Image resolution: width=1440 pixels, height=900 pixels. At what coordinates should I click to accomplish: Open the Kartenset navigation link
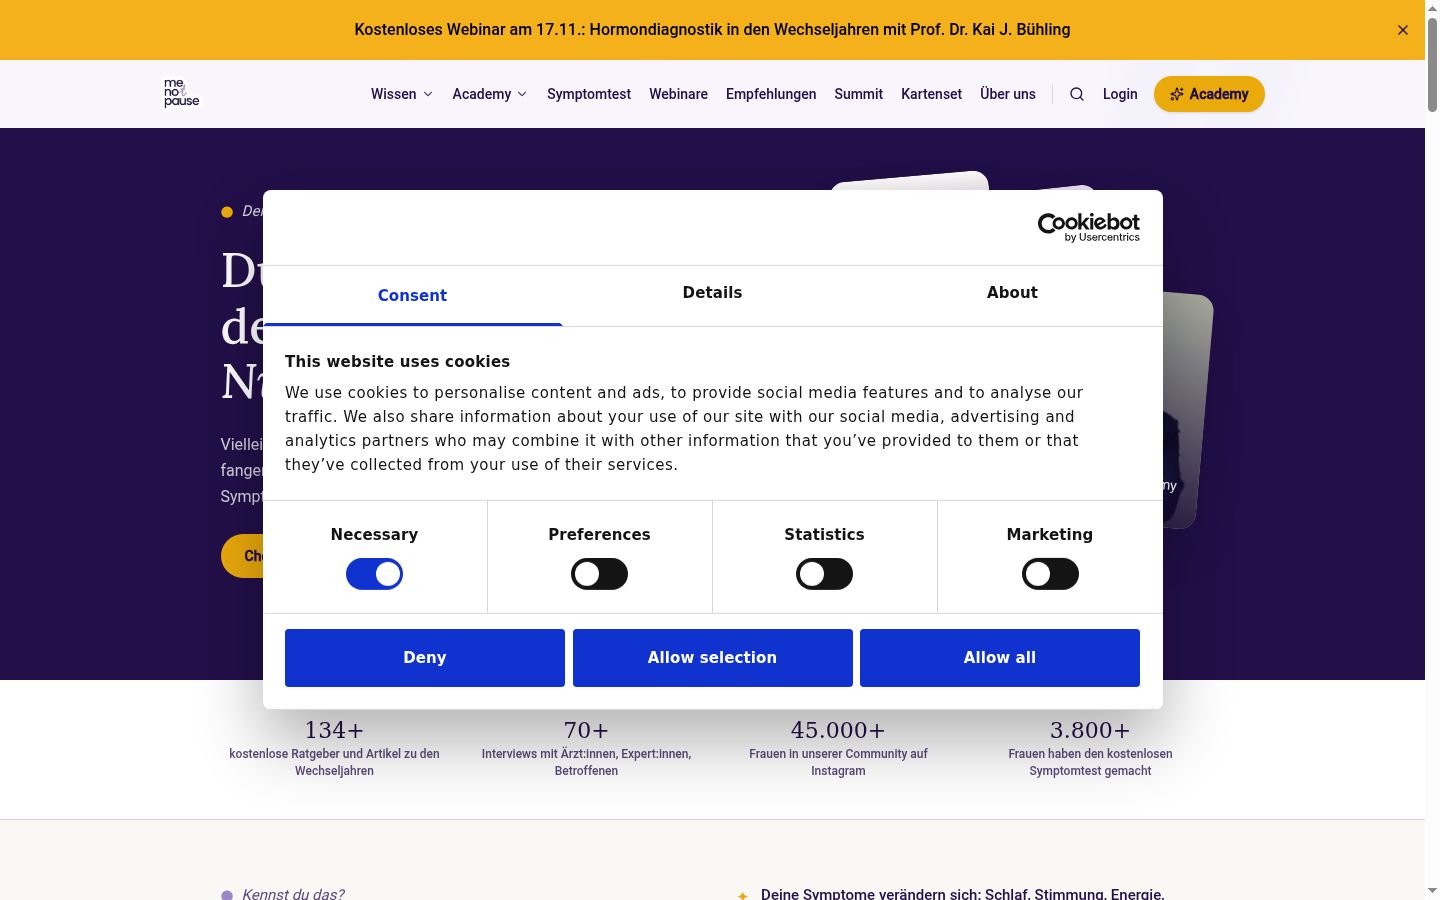[931, 94]
